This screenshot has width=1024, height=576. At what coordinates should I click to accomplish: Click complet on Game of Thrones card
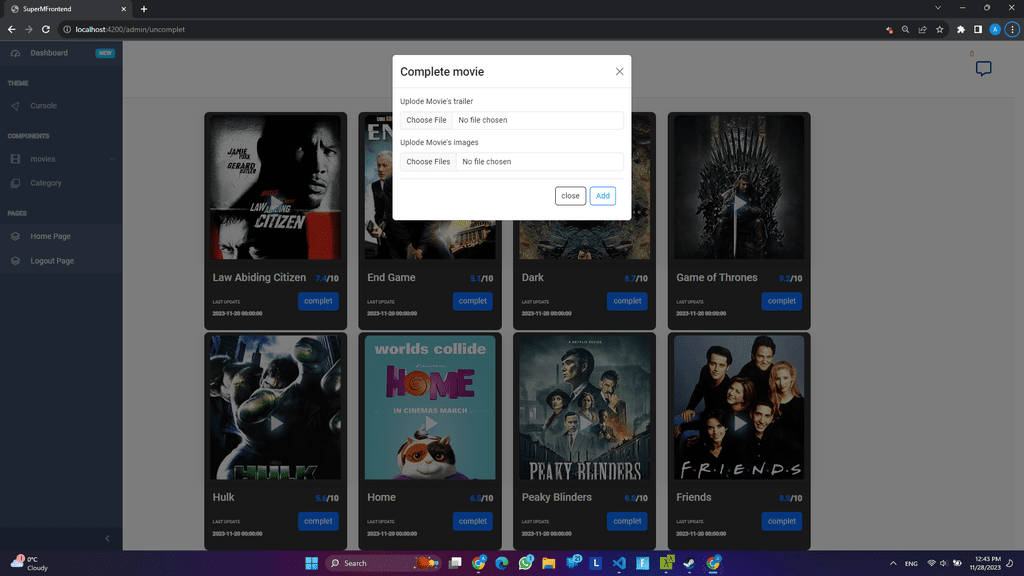(x=781, y=301)
